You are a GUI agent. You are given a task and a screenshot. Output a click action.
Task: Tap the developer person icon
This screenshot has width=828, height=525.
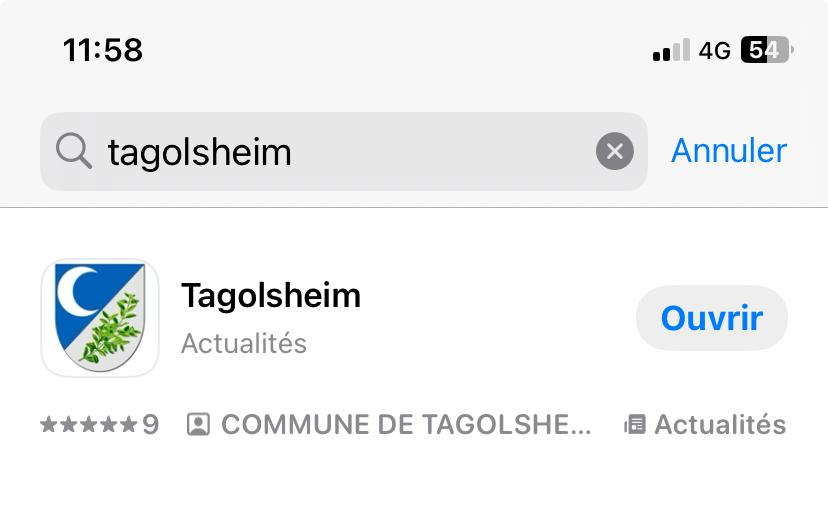199,425
